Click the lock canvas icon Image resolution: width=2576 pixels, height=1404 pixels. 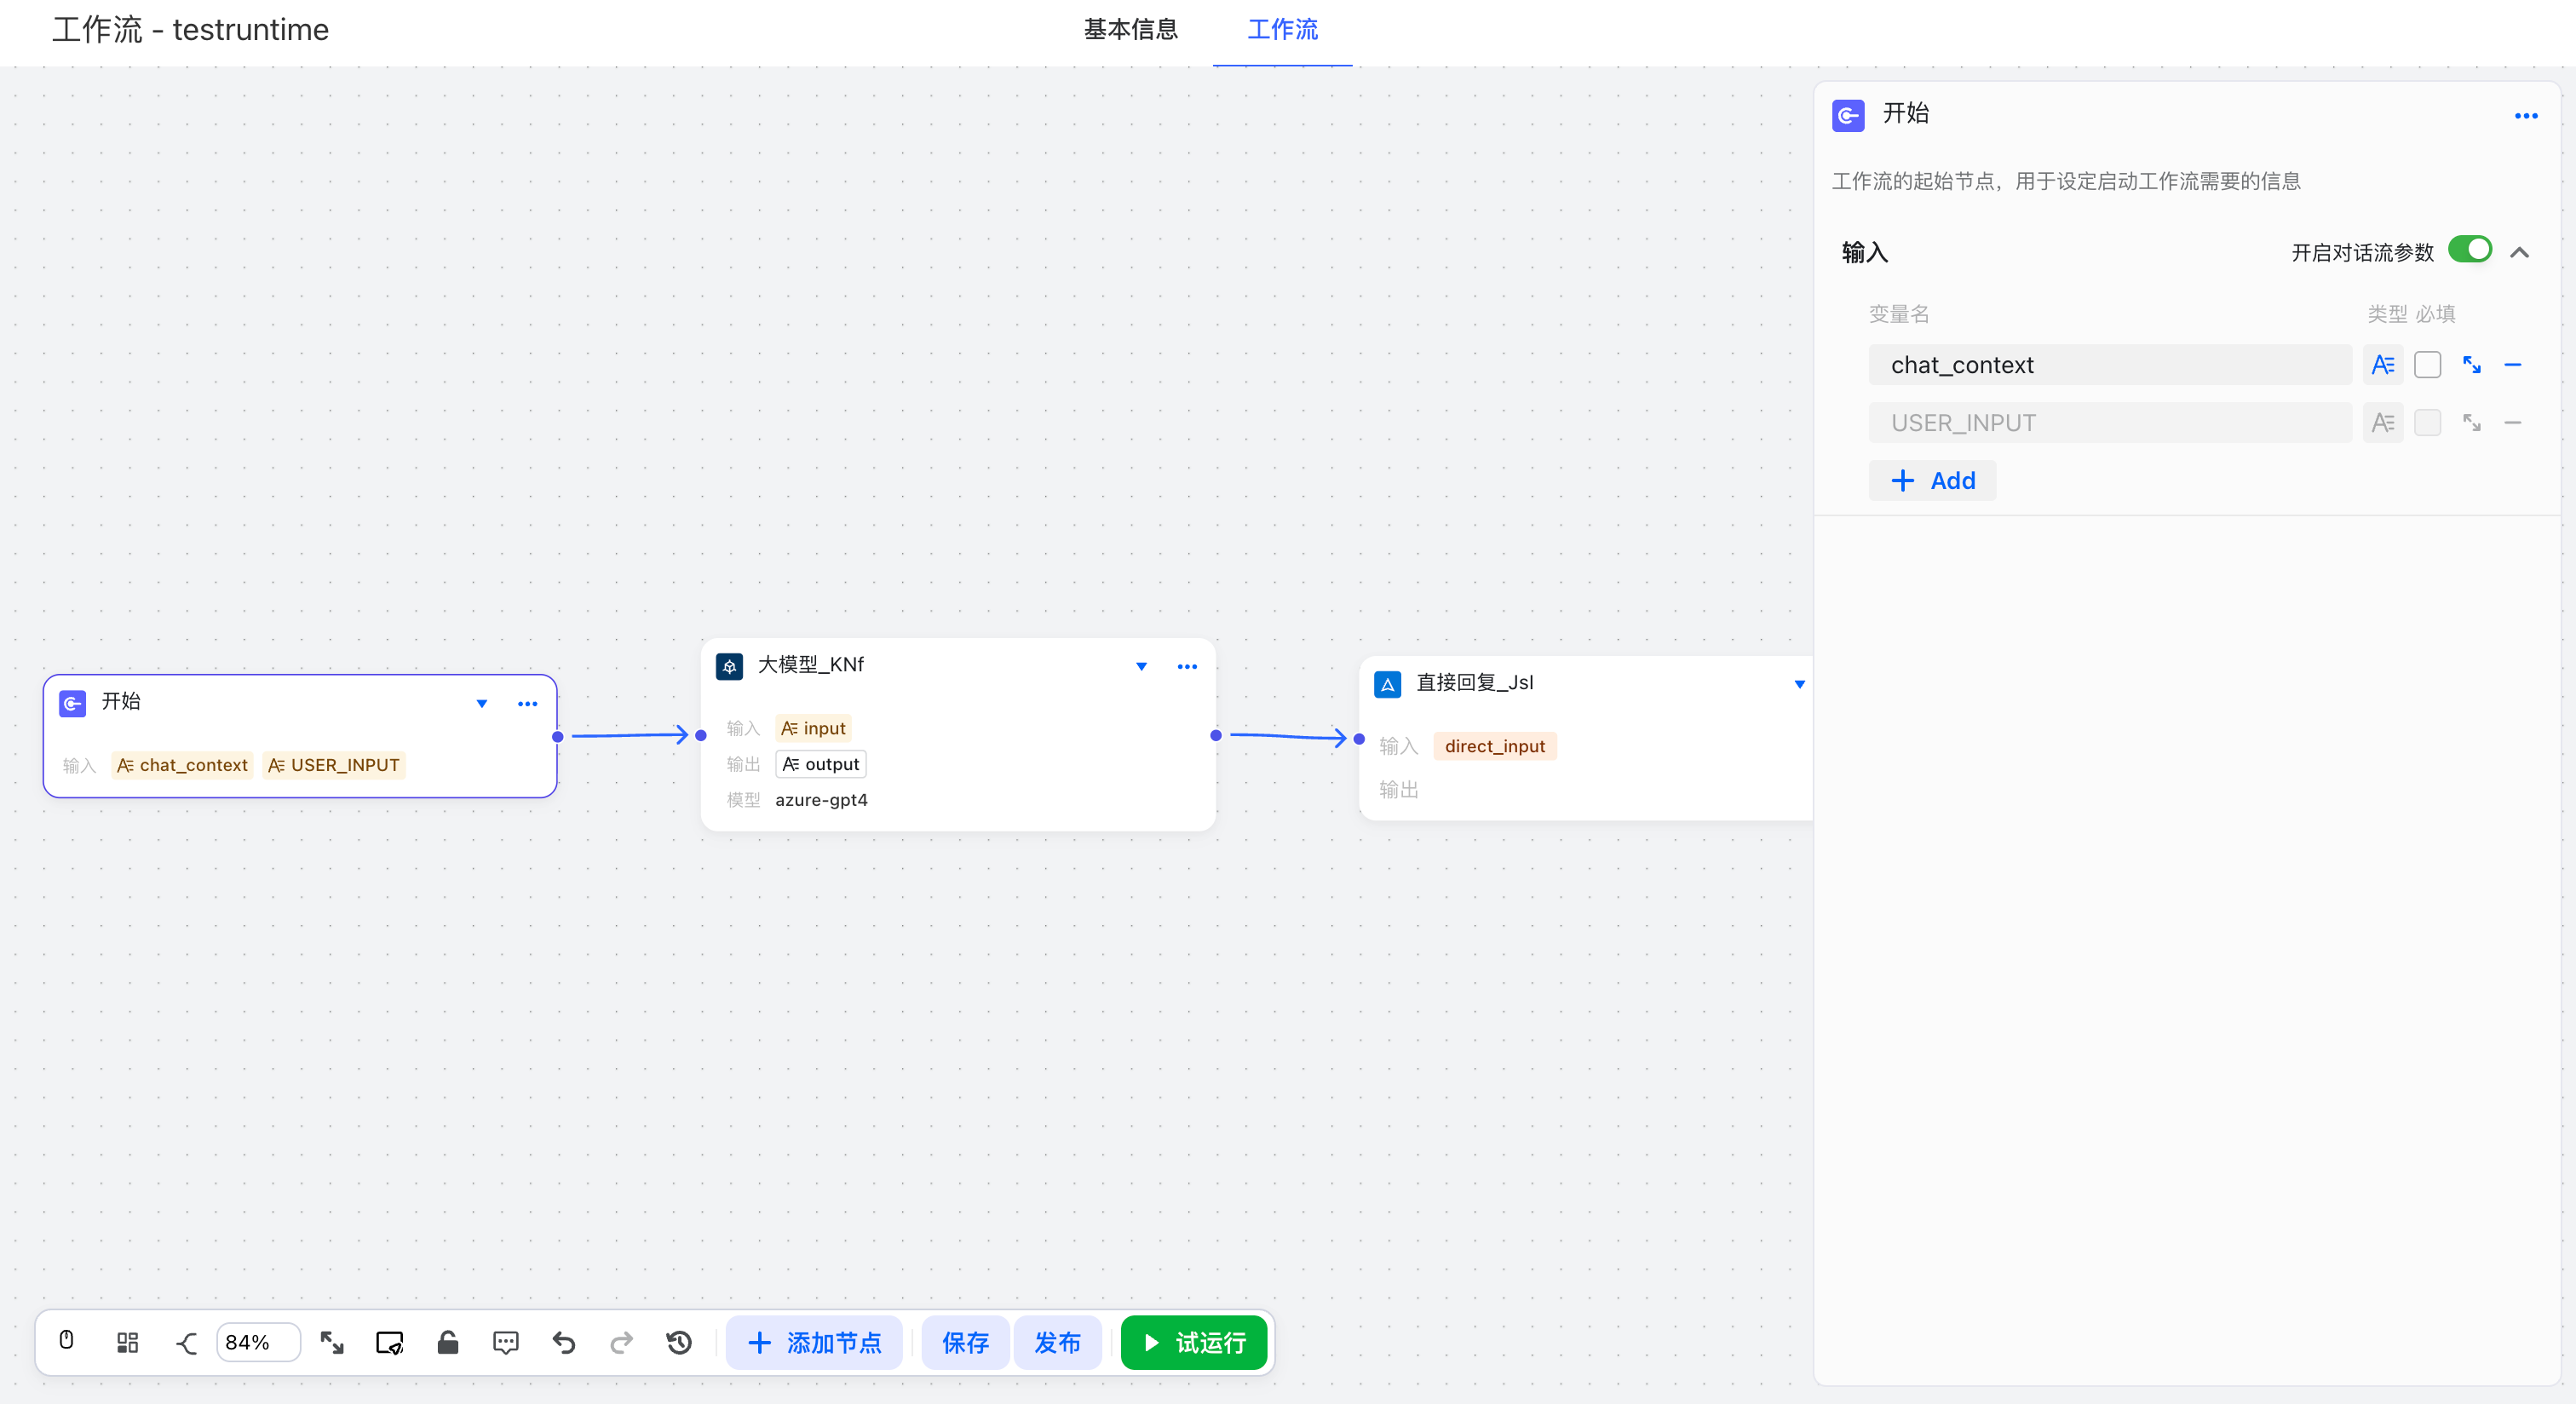(447, 1342)
